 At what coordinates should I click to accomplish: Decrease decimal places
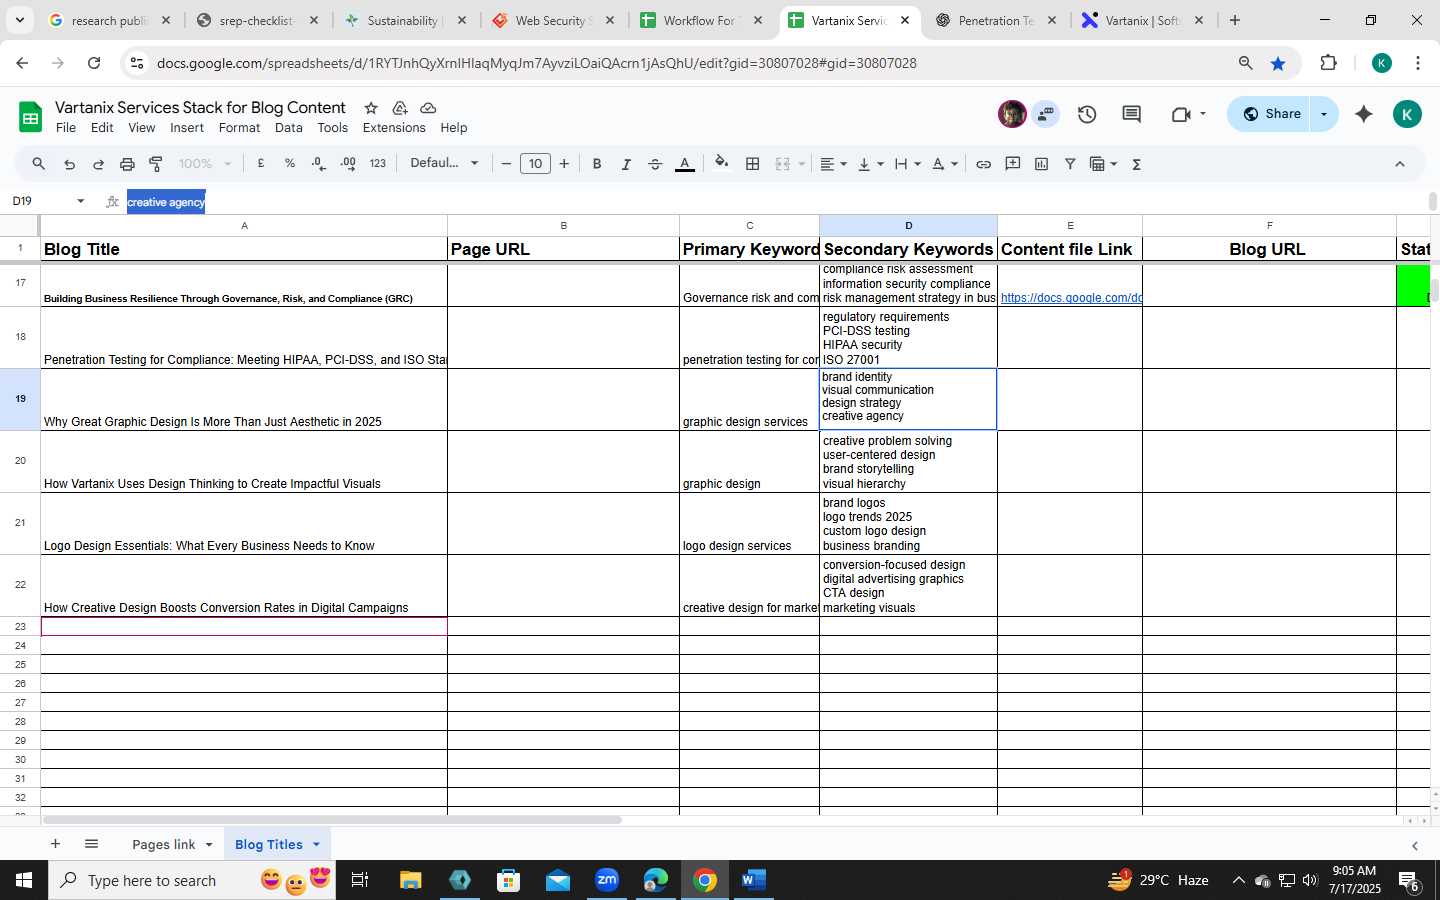click(x=319, y=164)
